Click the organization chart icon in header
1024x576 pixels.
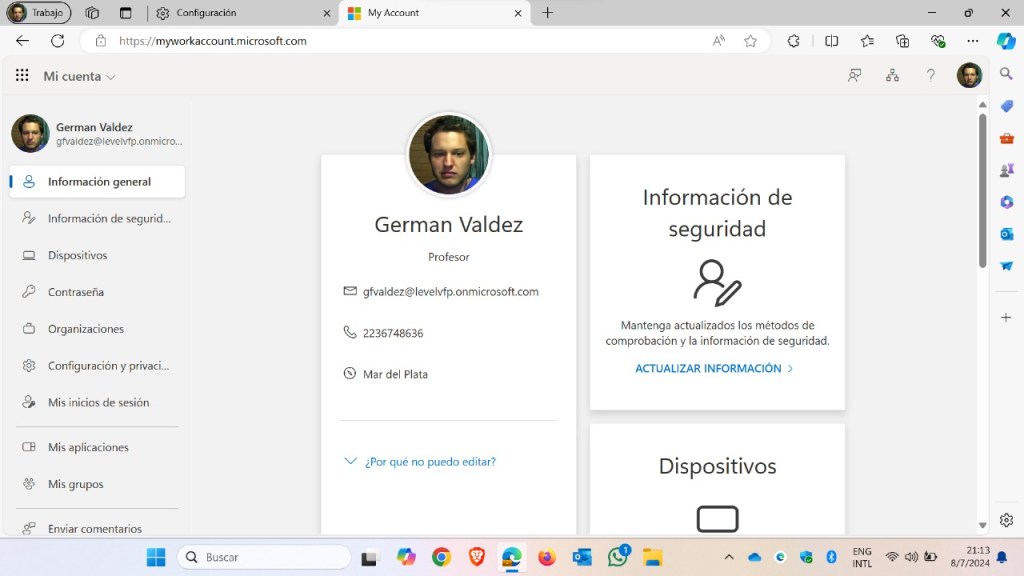pos(892,76)
